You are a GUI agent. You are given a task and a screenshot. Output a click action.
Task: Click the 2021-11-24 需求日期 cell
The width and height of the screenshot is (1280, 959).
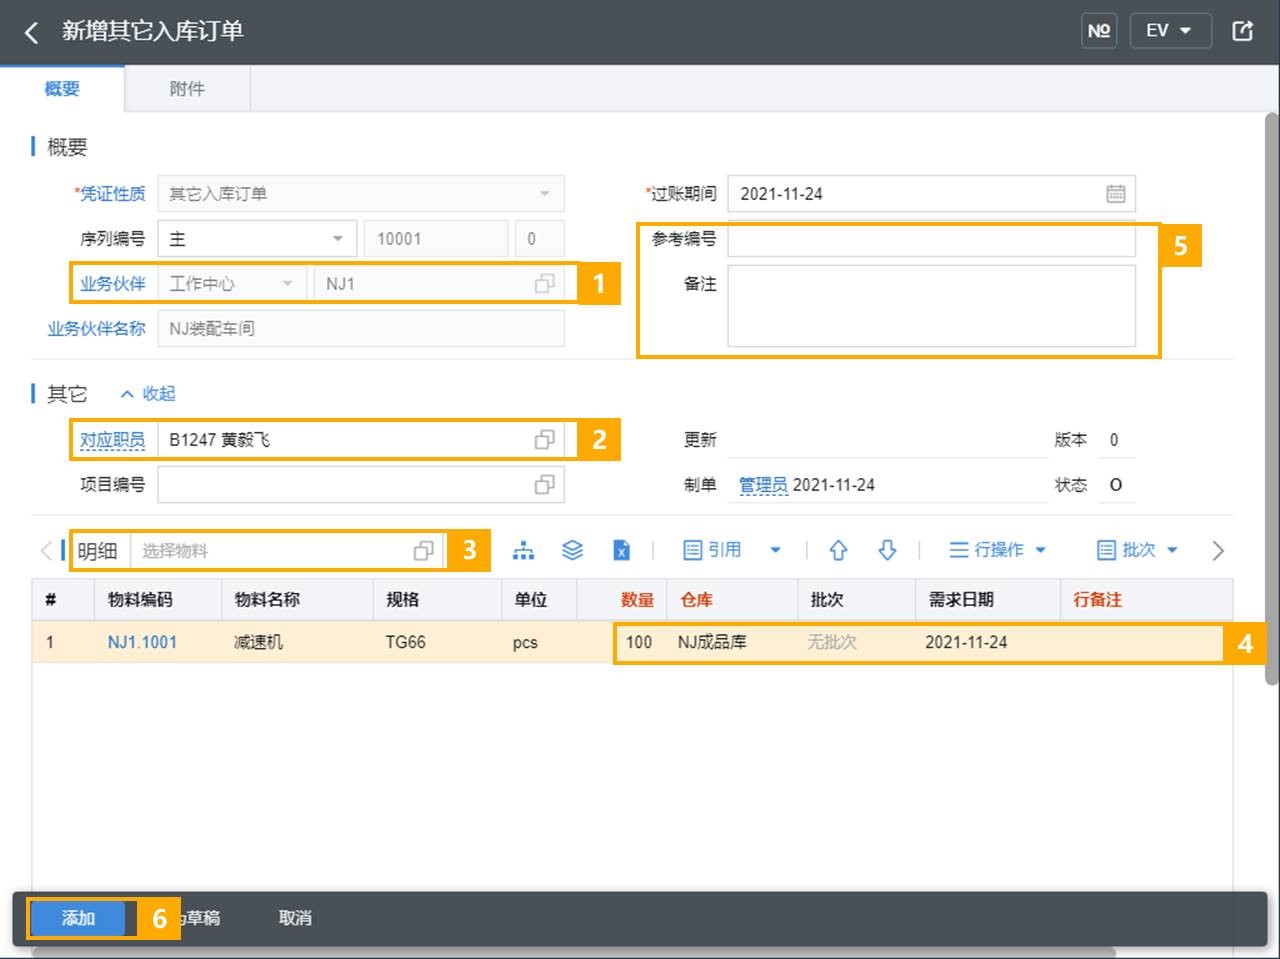pos(966,642)
